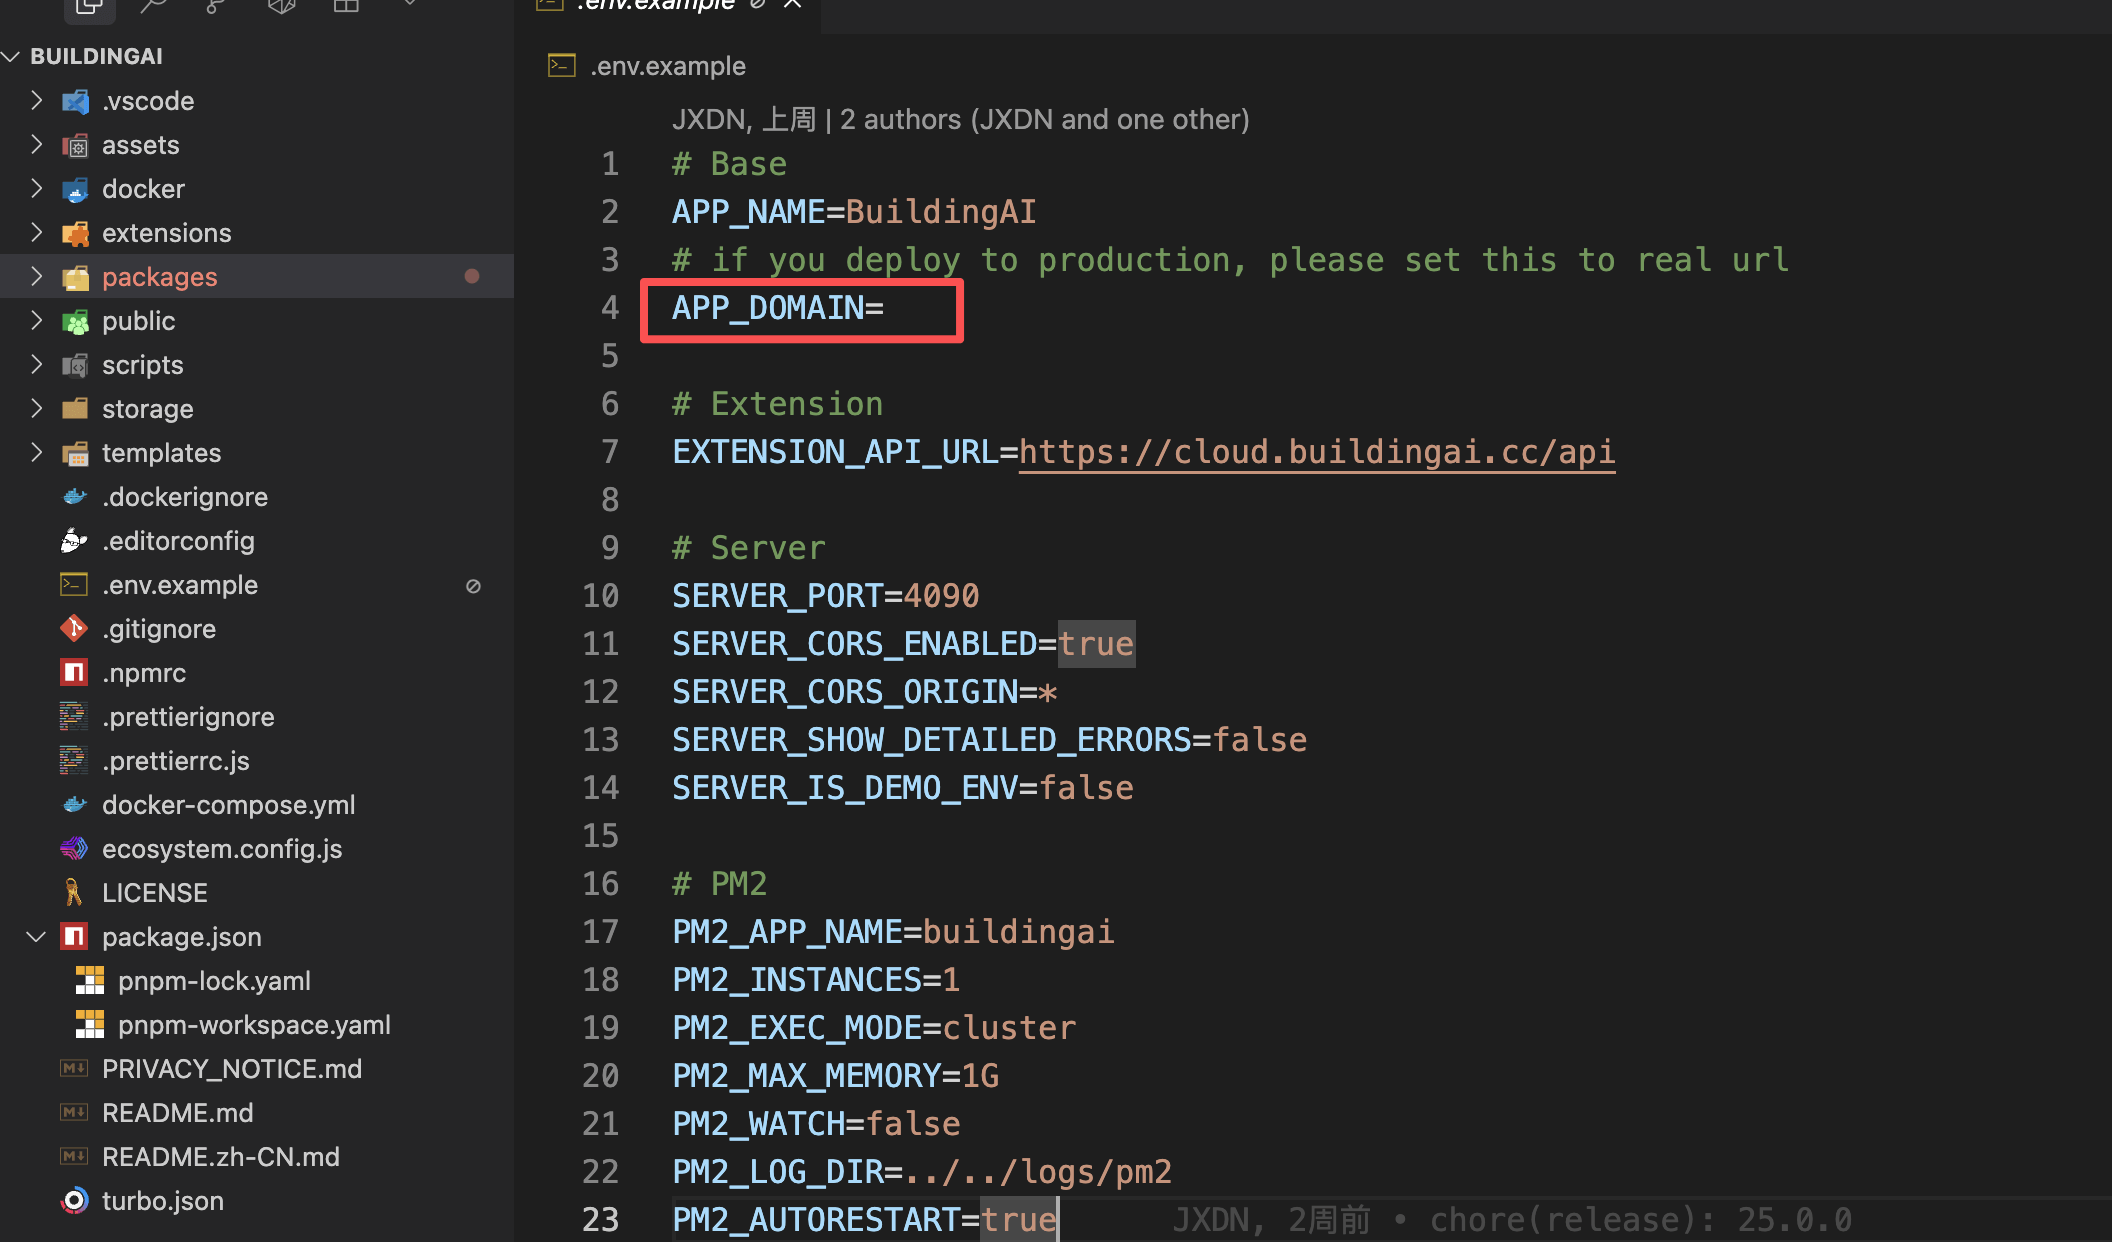Screen dimensions: 2112x1242
Task: Click the .gitignore git icon
Action: [75, 629]
